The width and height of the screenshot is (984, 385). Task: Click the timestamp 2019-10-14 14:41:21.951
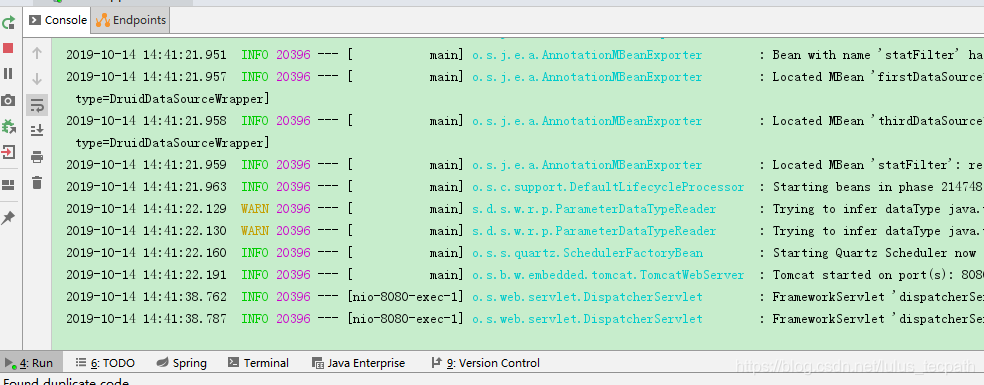(x=146, y=55)
